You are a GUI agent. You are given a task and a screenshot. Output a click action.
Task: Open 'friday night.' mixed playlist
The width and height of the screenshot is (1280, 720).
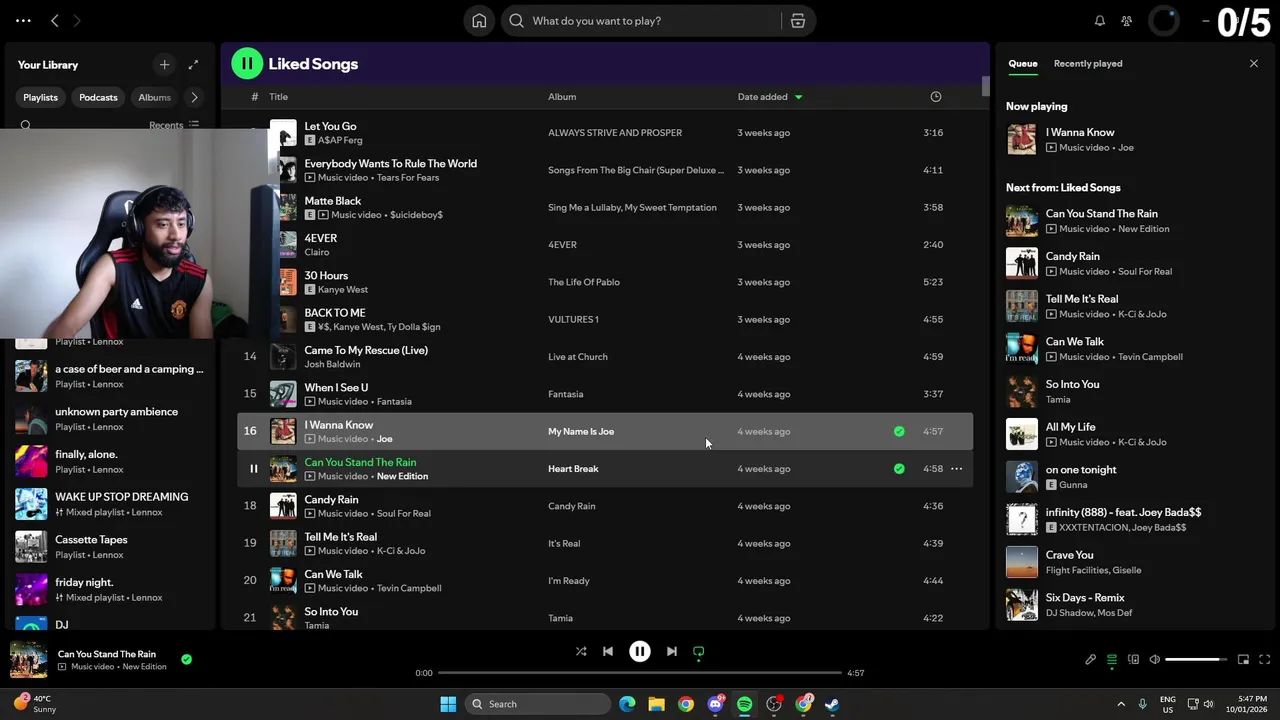110,590
